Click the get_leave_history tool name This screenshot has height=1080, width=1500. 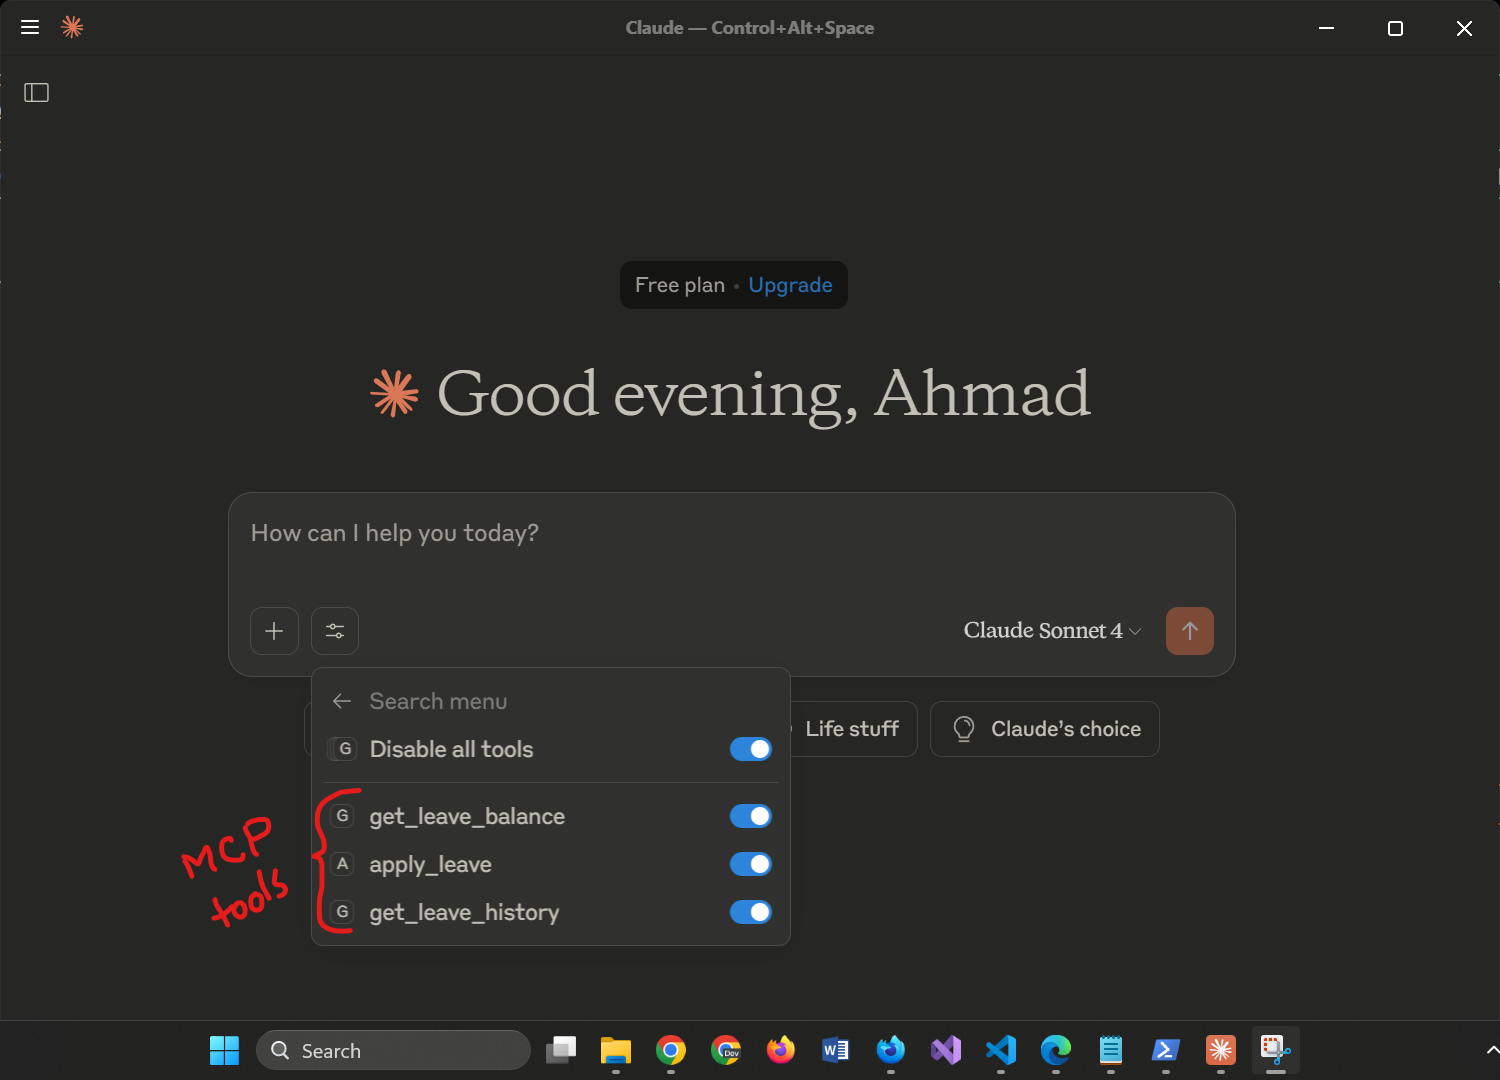(464, 913)
